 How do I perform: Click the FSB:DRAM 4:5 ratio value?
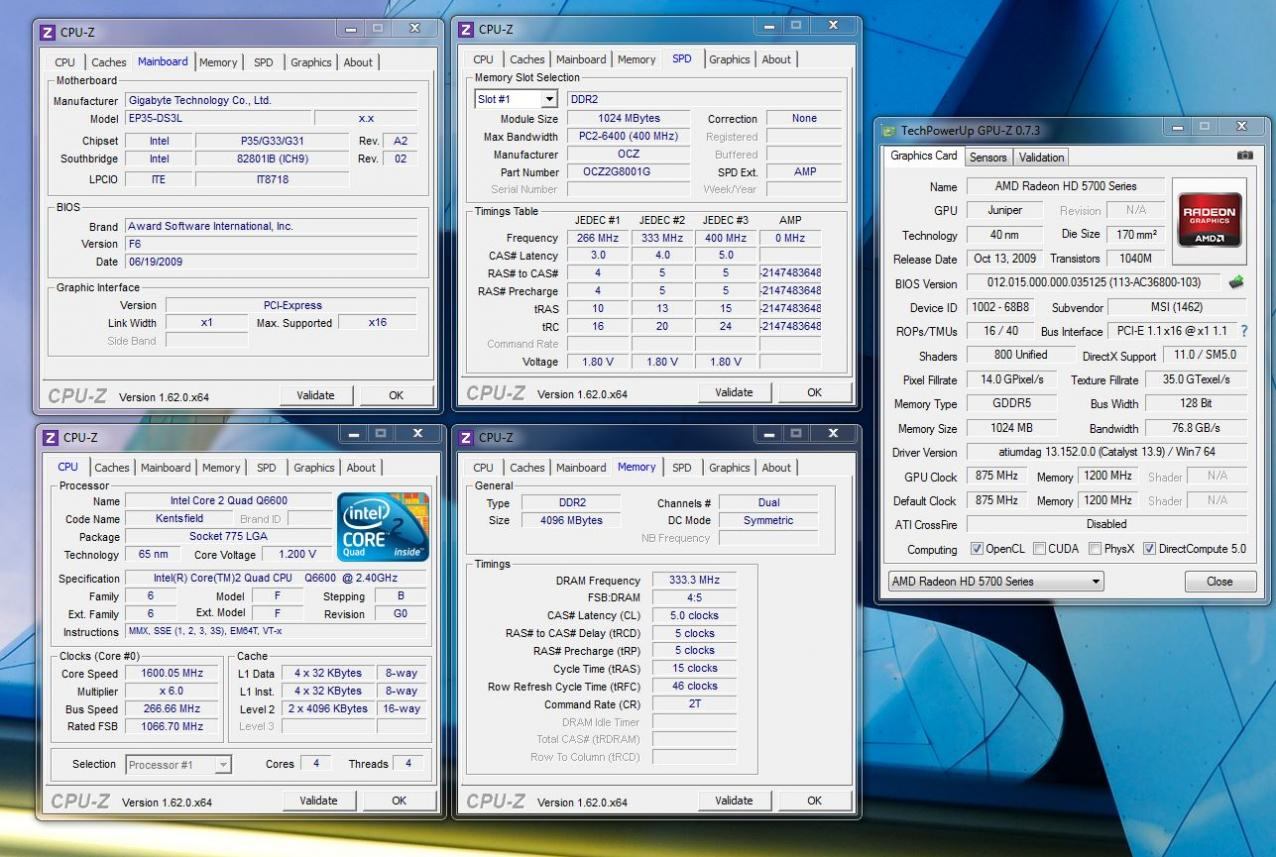tap(694, 598)
